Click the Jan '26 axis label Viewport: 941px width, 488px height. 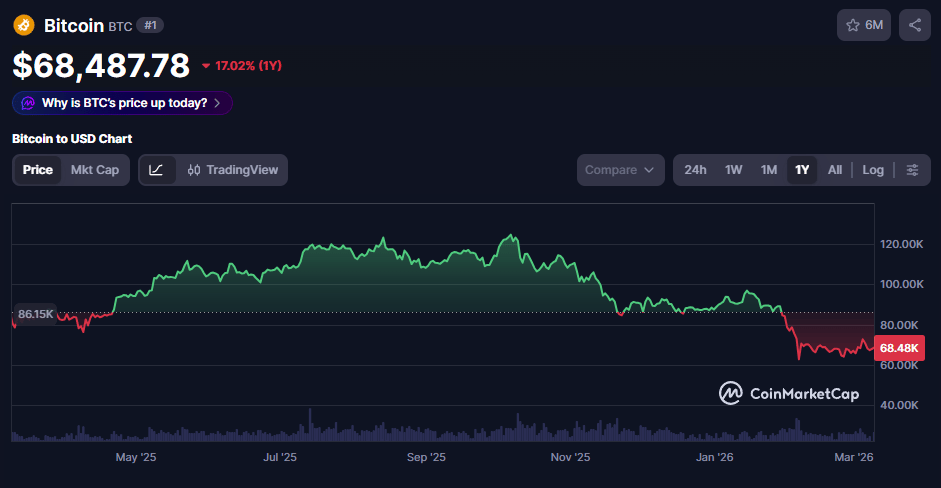[x=714, y=457]
